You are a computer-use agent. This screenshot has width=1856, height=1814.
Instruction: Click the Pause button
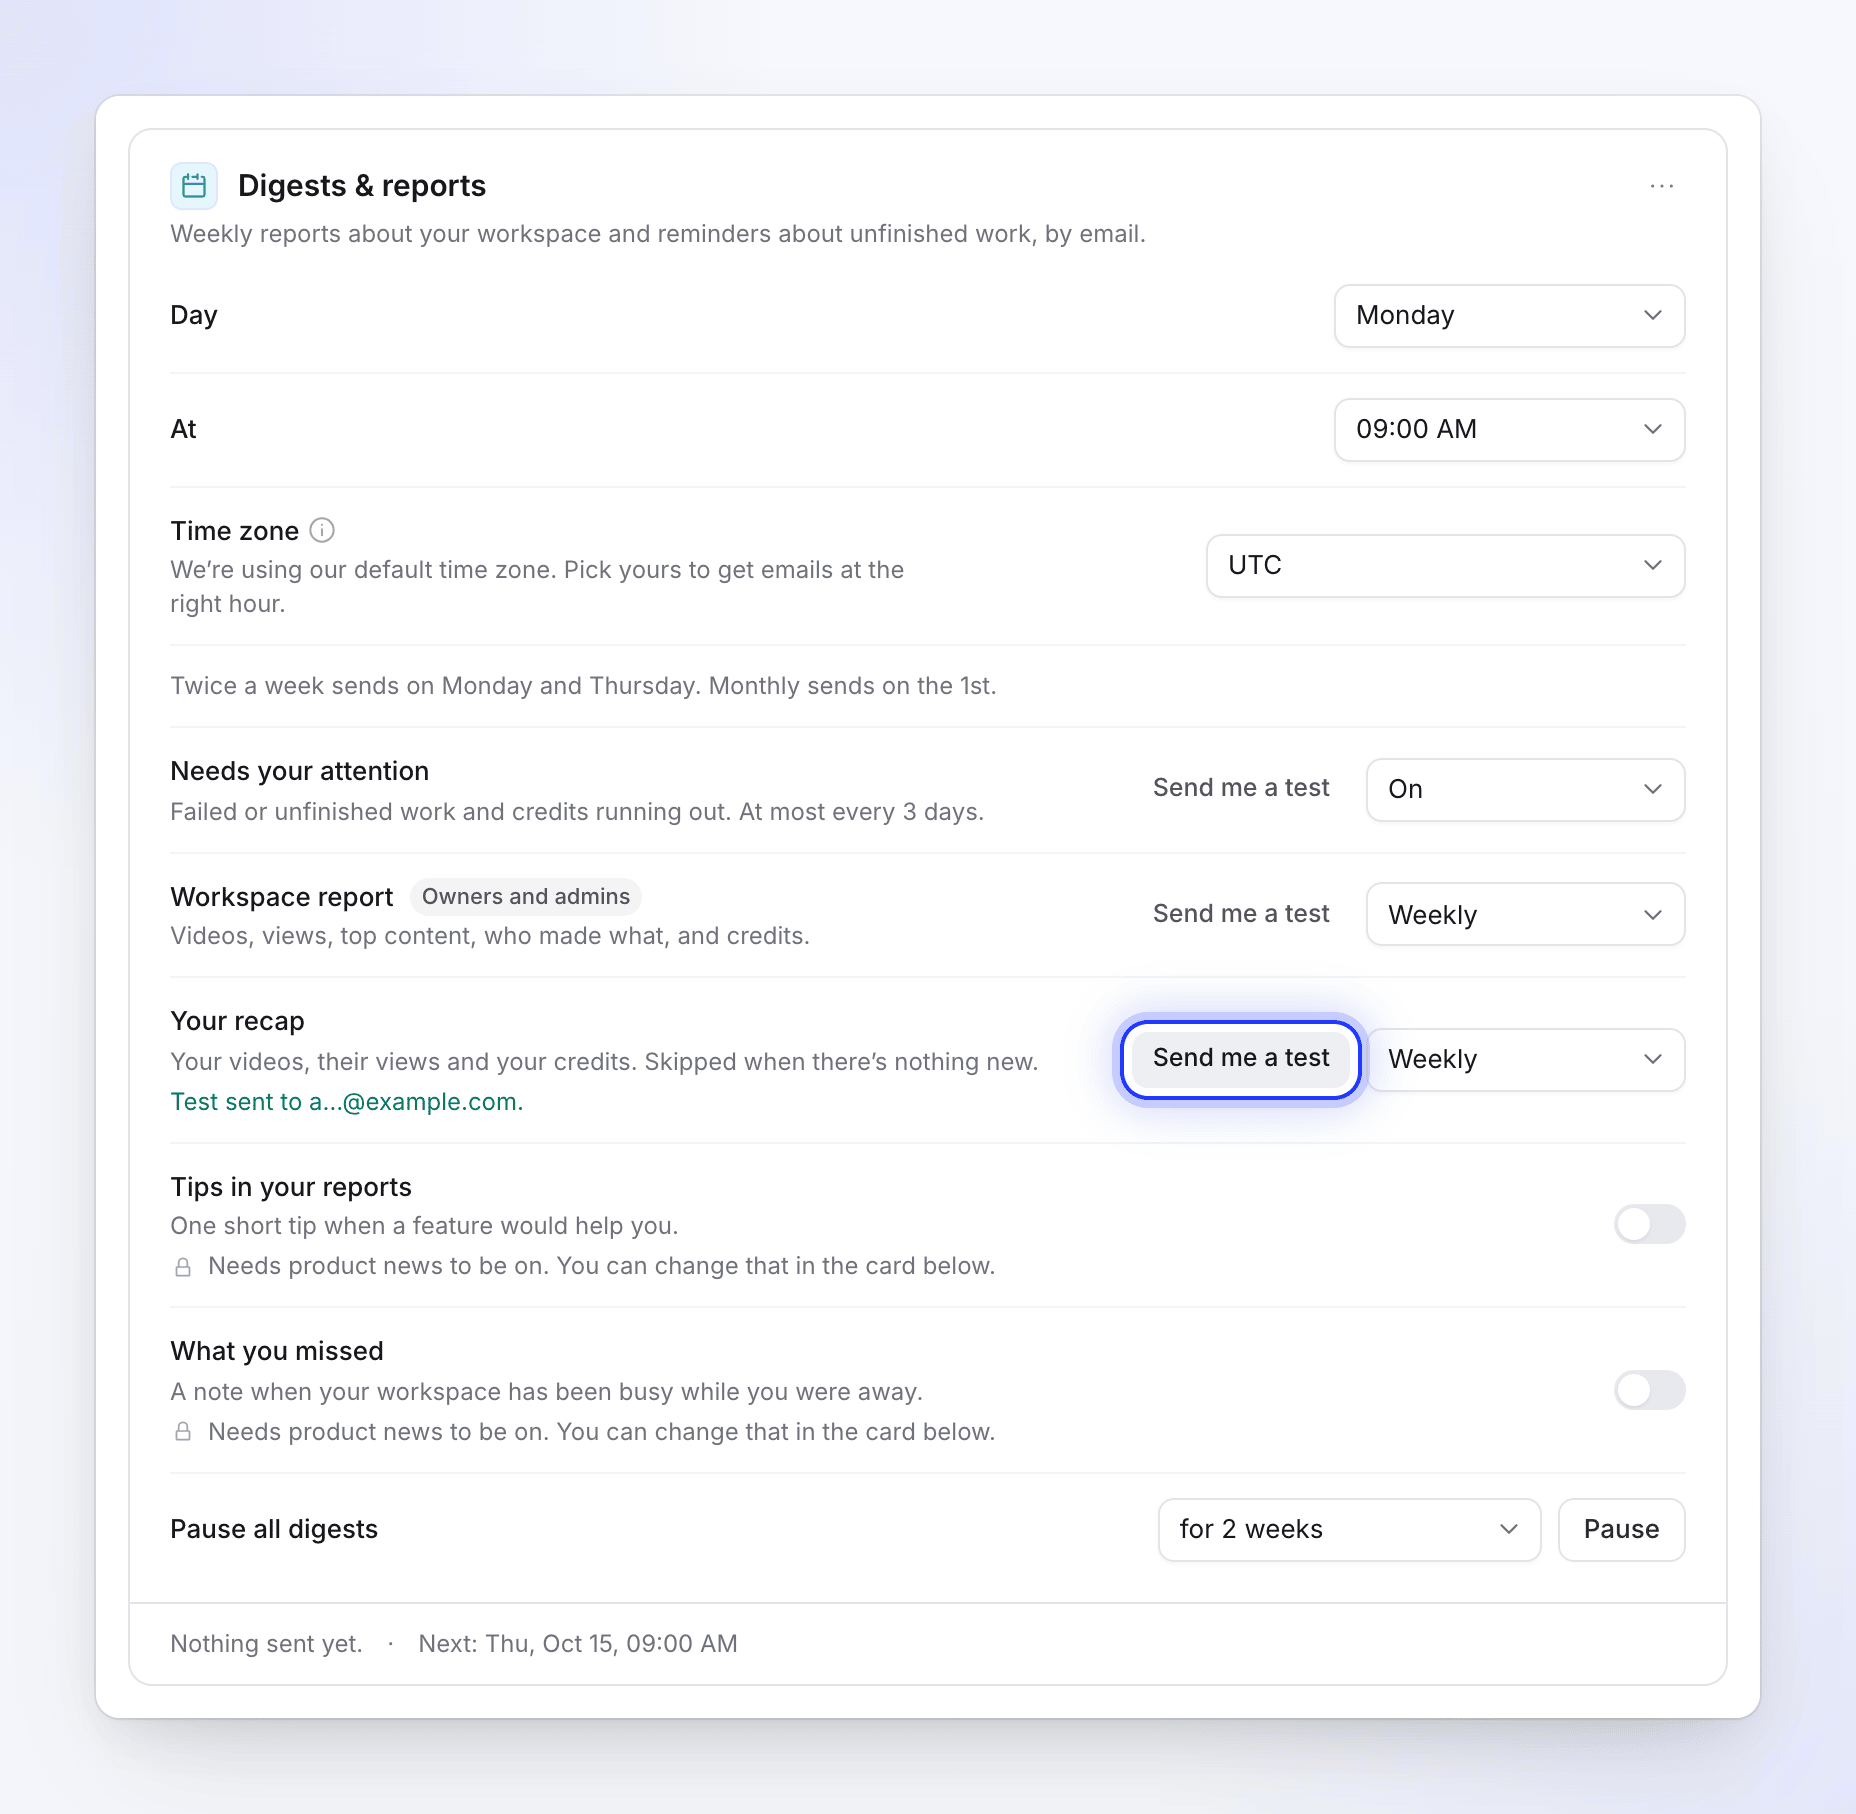pos(1621,1530)
